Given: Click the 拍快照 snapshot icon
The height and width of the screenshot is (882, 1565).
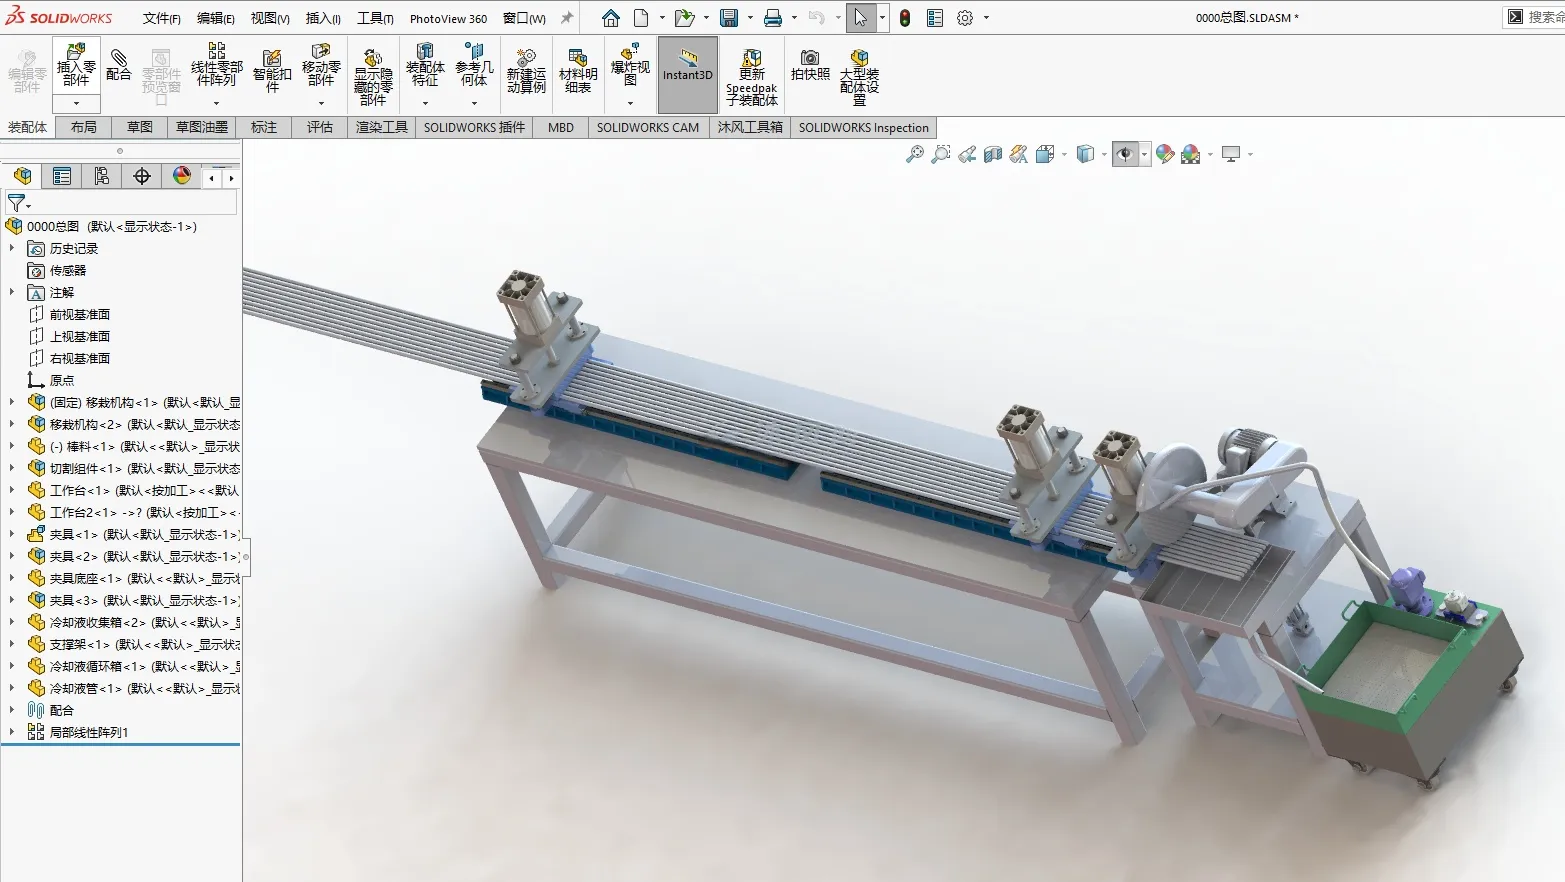Looking at the screenshot, I should click(x=810, y=66).
